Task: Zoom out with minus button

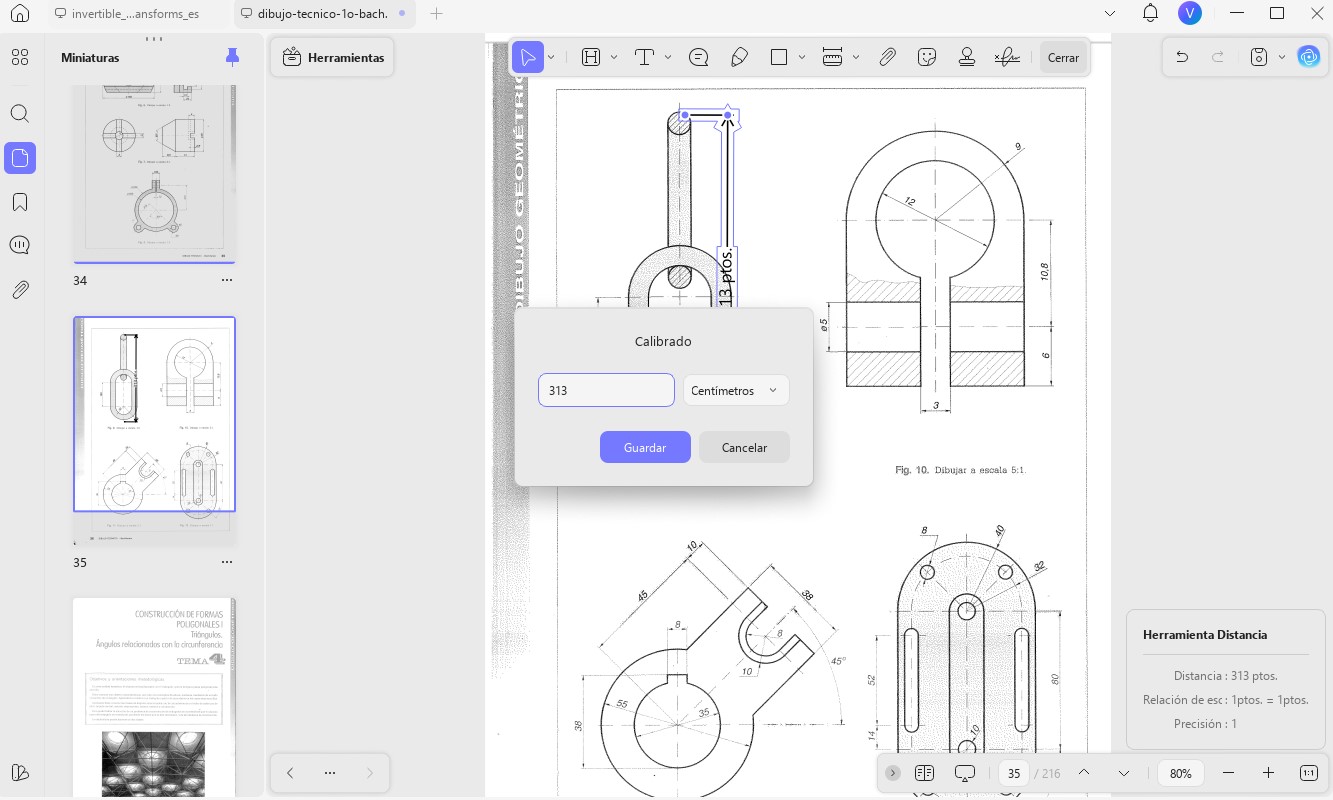Action: coord(1229,773)
